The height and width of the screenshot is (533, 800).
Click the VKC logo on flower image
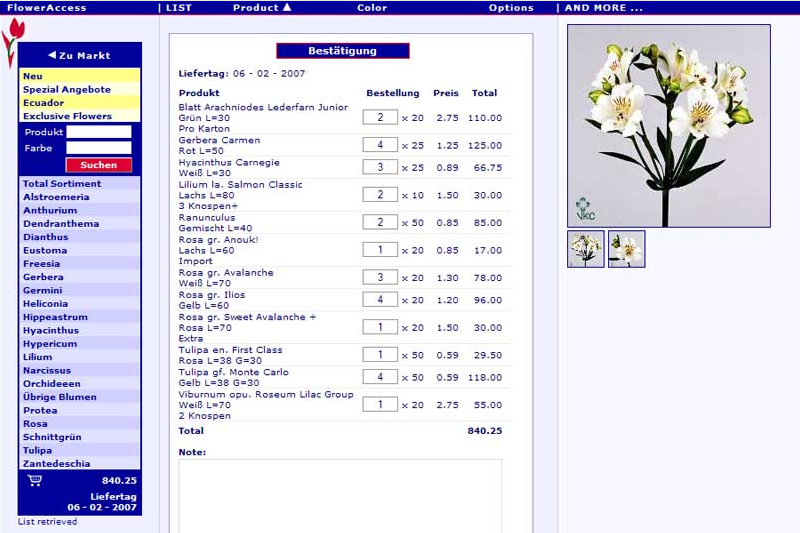click(x=585, y=208)
